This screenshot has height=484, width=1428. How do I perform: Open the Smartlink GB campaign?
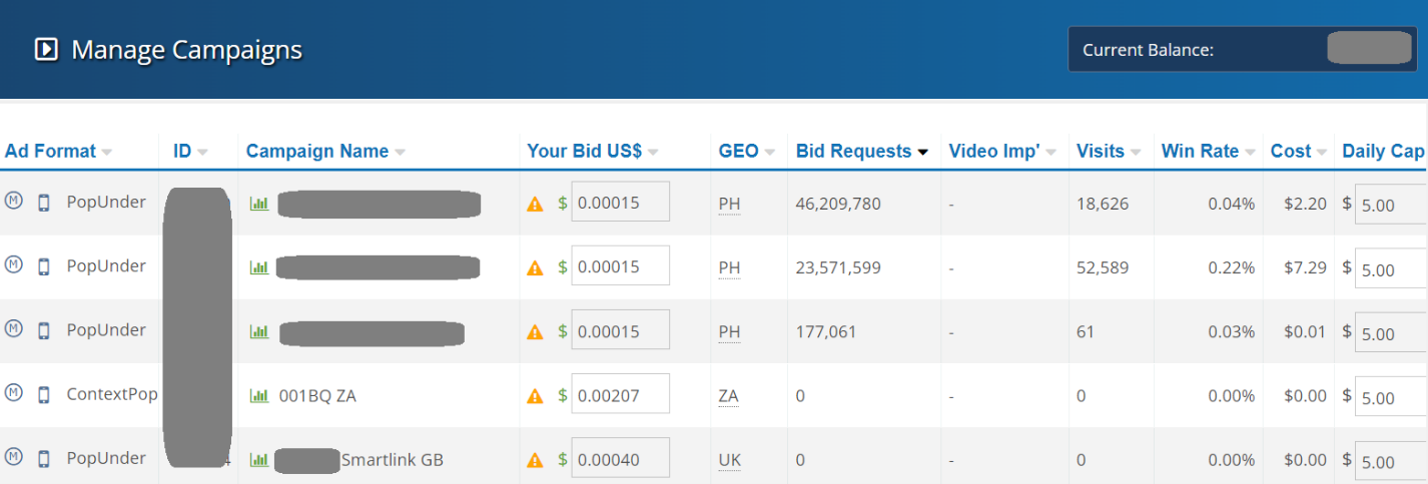[x=392, y=460]
